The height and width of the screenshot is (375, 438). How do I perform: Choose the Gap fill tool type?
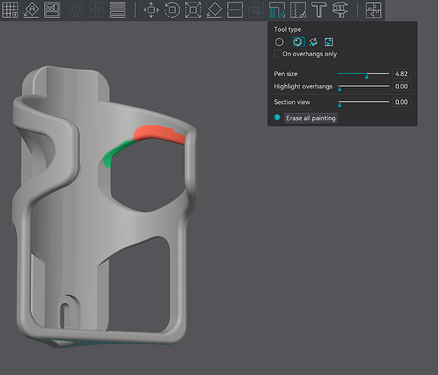[x=329, y=42]
